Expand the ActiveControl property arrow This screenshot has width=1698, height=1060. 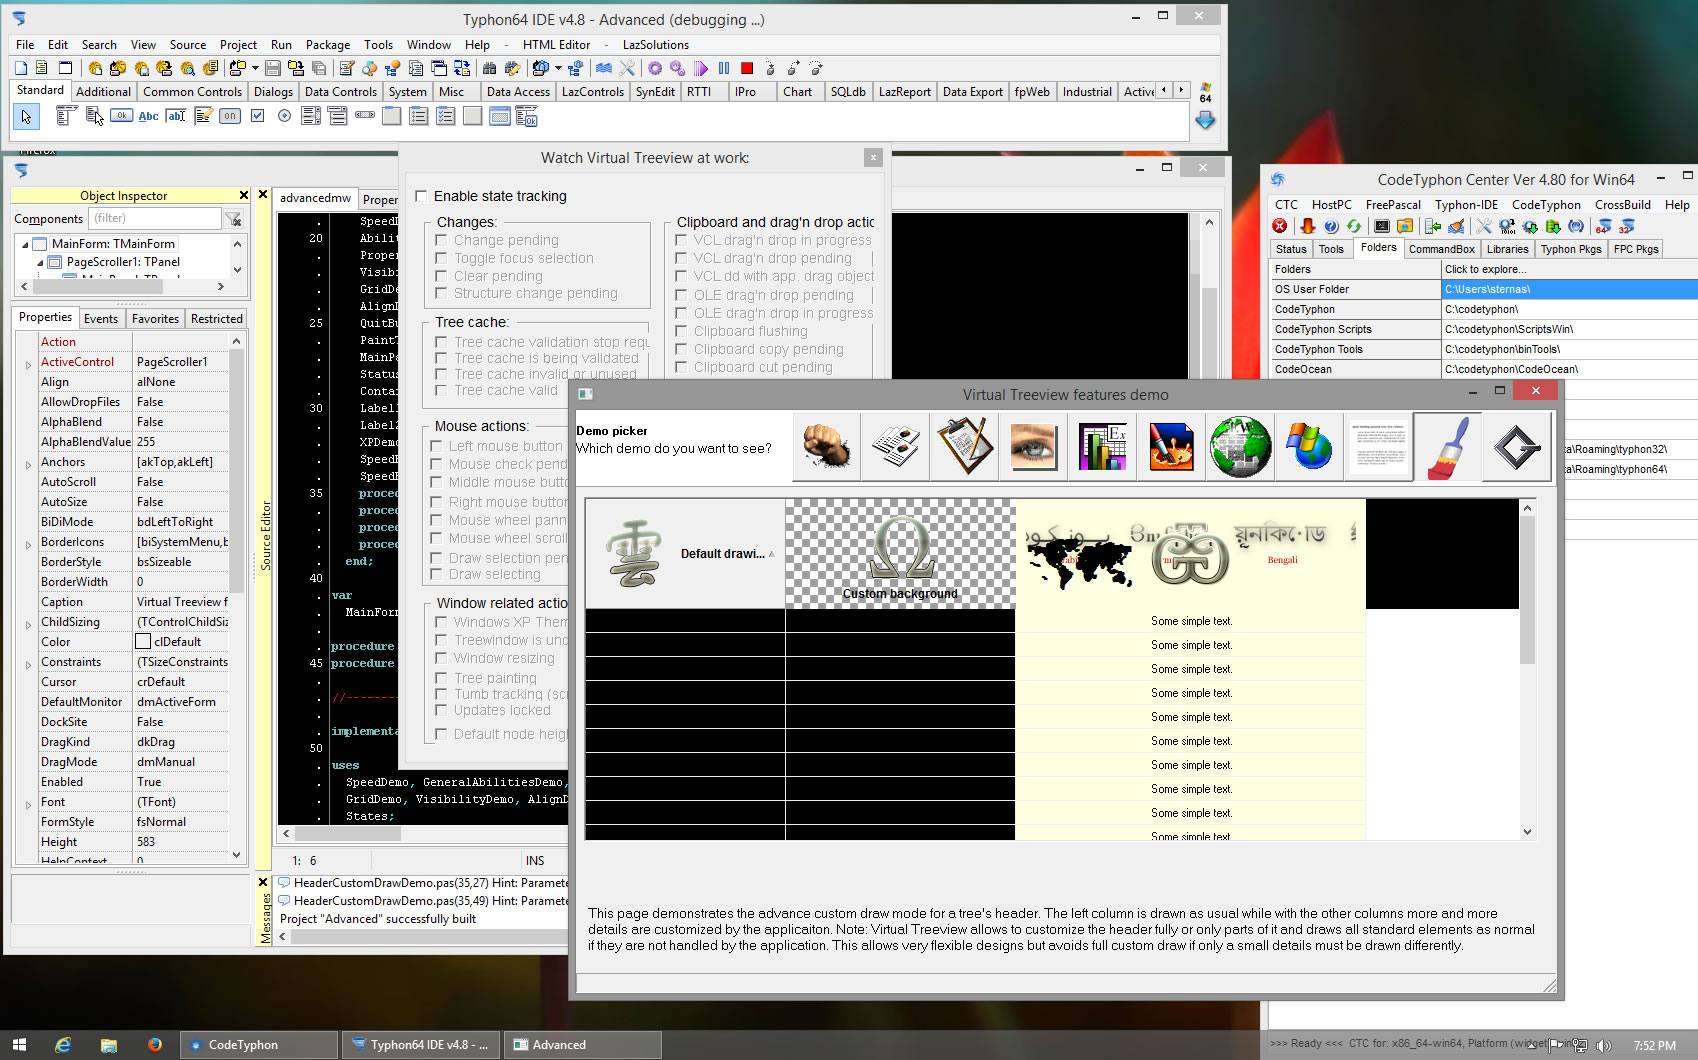point(28,365)
